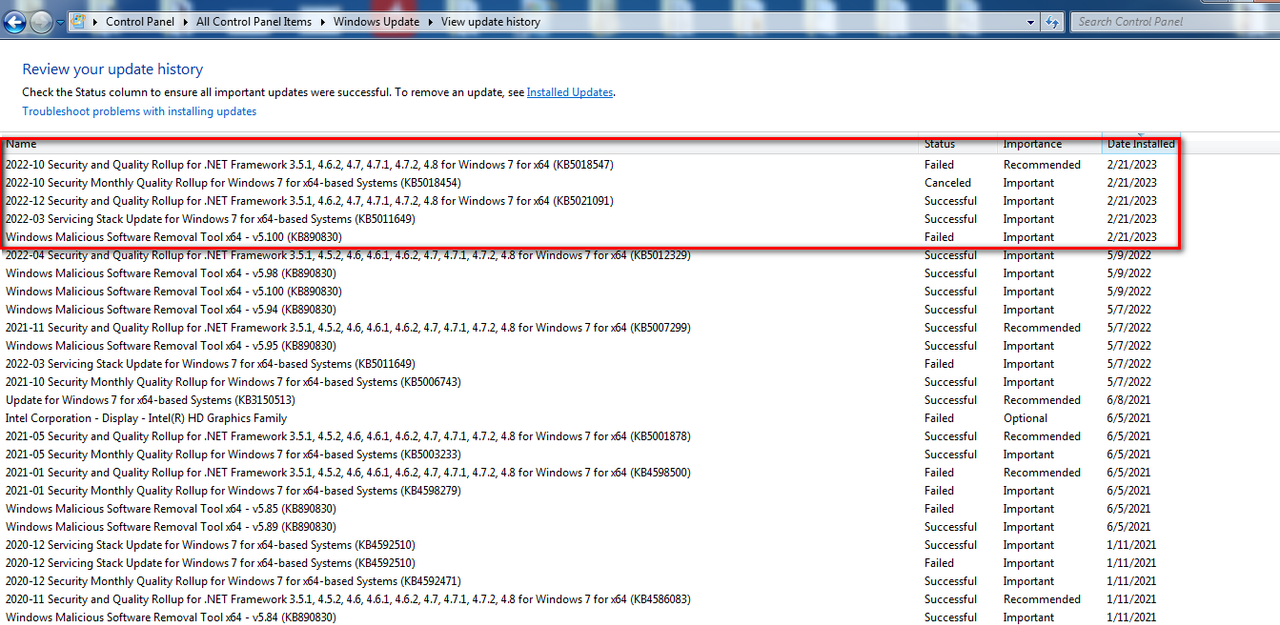Refresh the view update history page
Screen dimensions: 1280x625
[1053, 21]
